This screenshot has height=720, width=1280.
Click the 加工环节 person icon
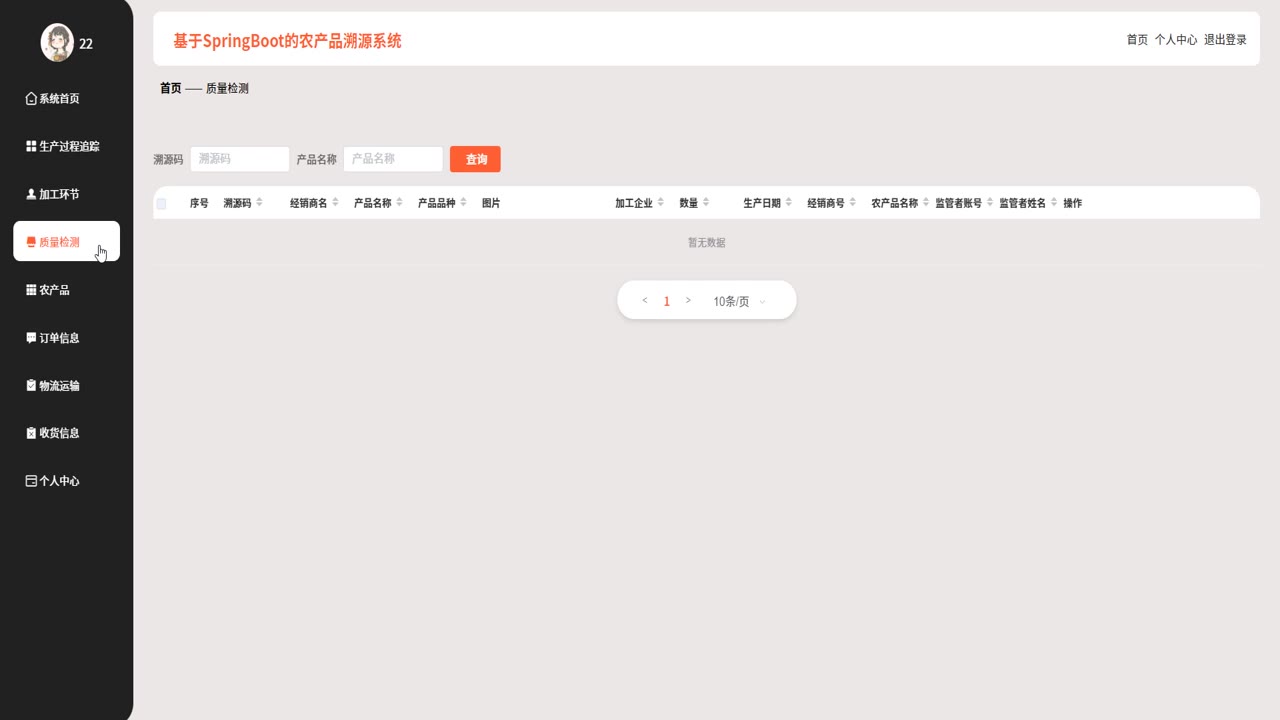31,194
